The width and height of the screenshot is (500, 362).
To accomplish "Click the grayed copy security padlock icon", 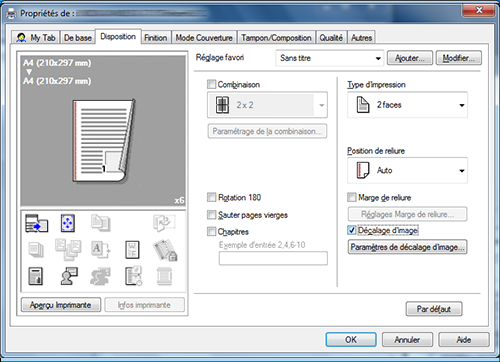I will coord(165,250).
